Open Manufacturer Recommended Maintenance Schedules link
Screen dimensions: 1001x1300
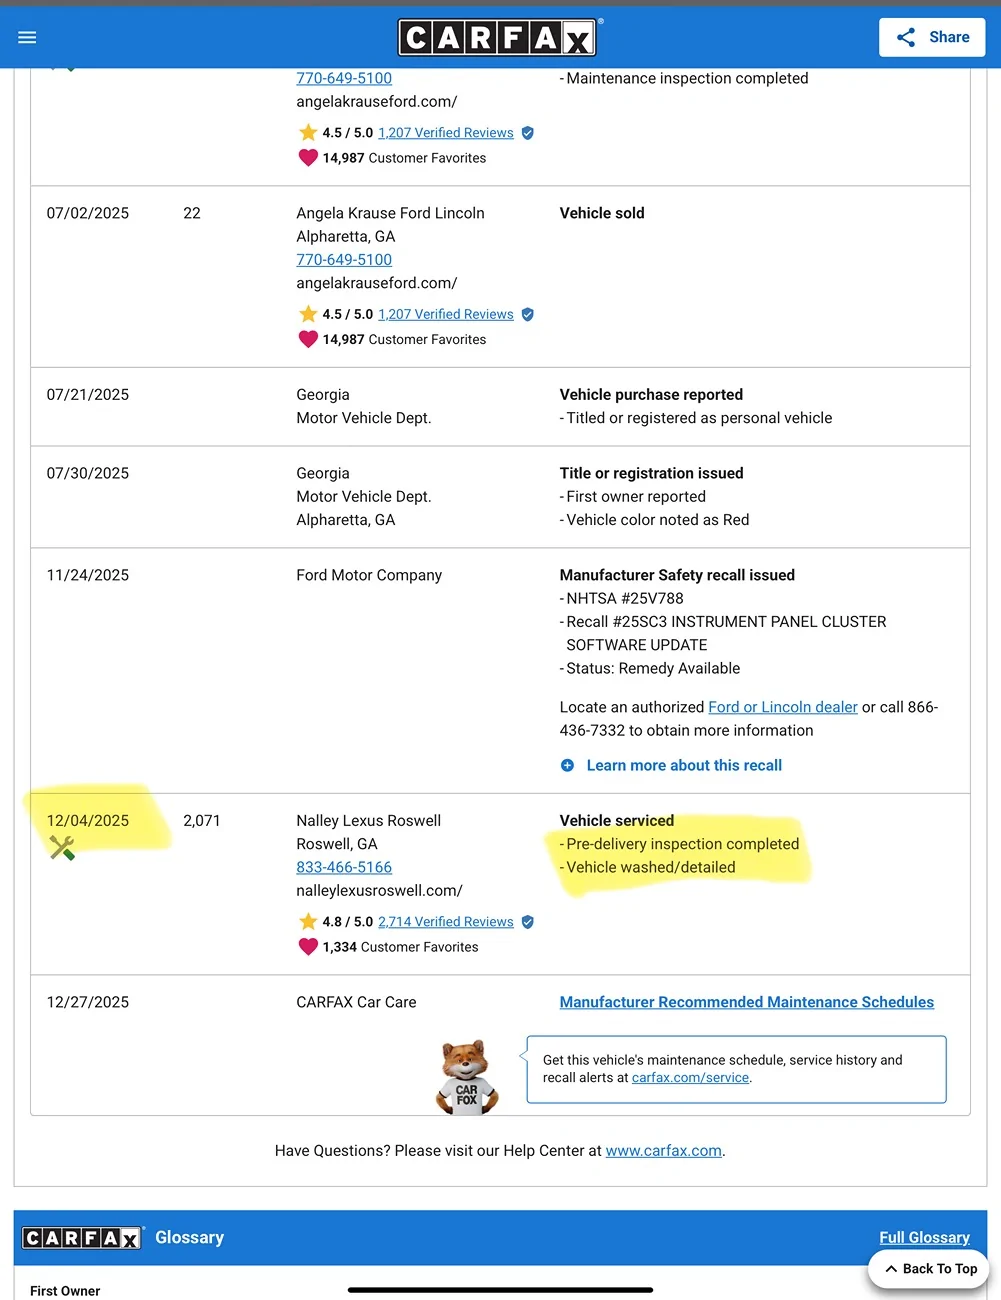click(747, 1002)
